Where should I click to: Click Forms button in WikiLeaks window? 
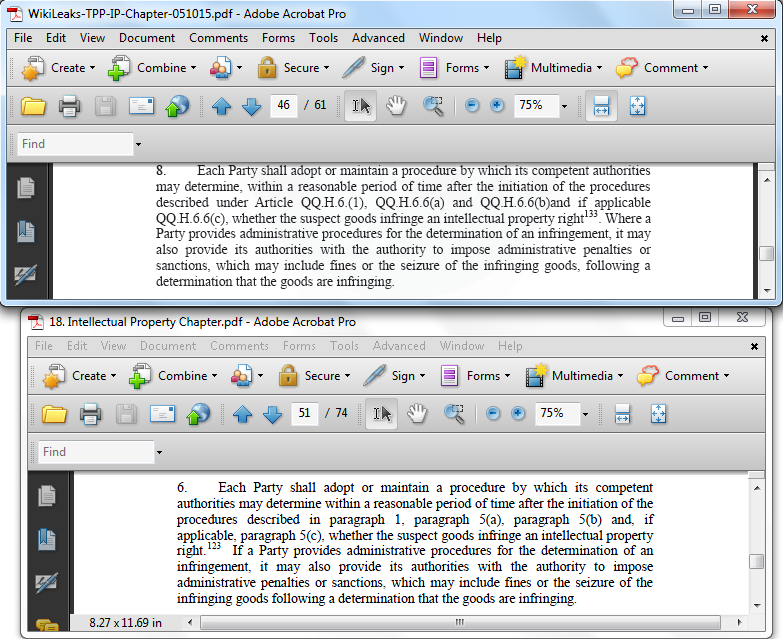454,68
